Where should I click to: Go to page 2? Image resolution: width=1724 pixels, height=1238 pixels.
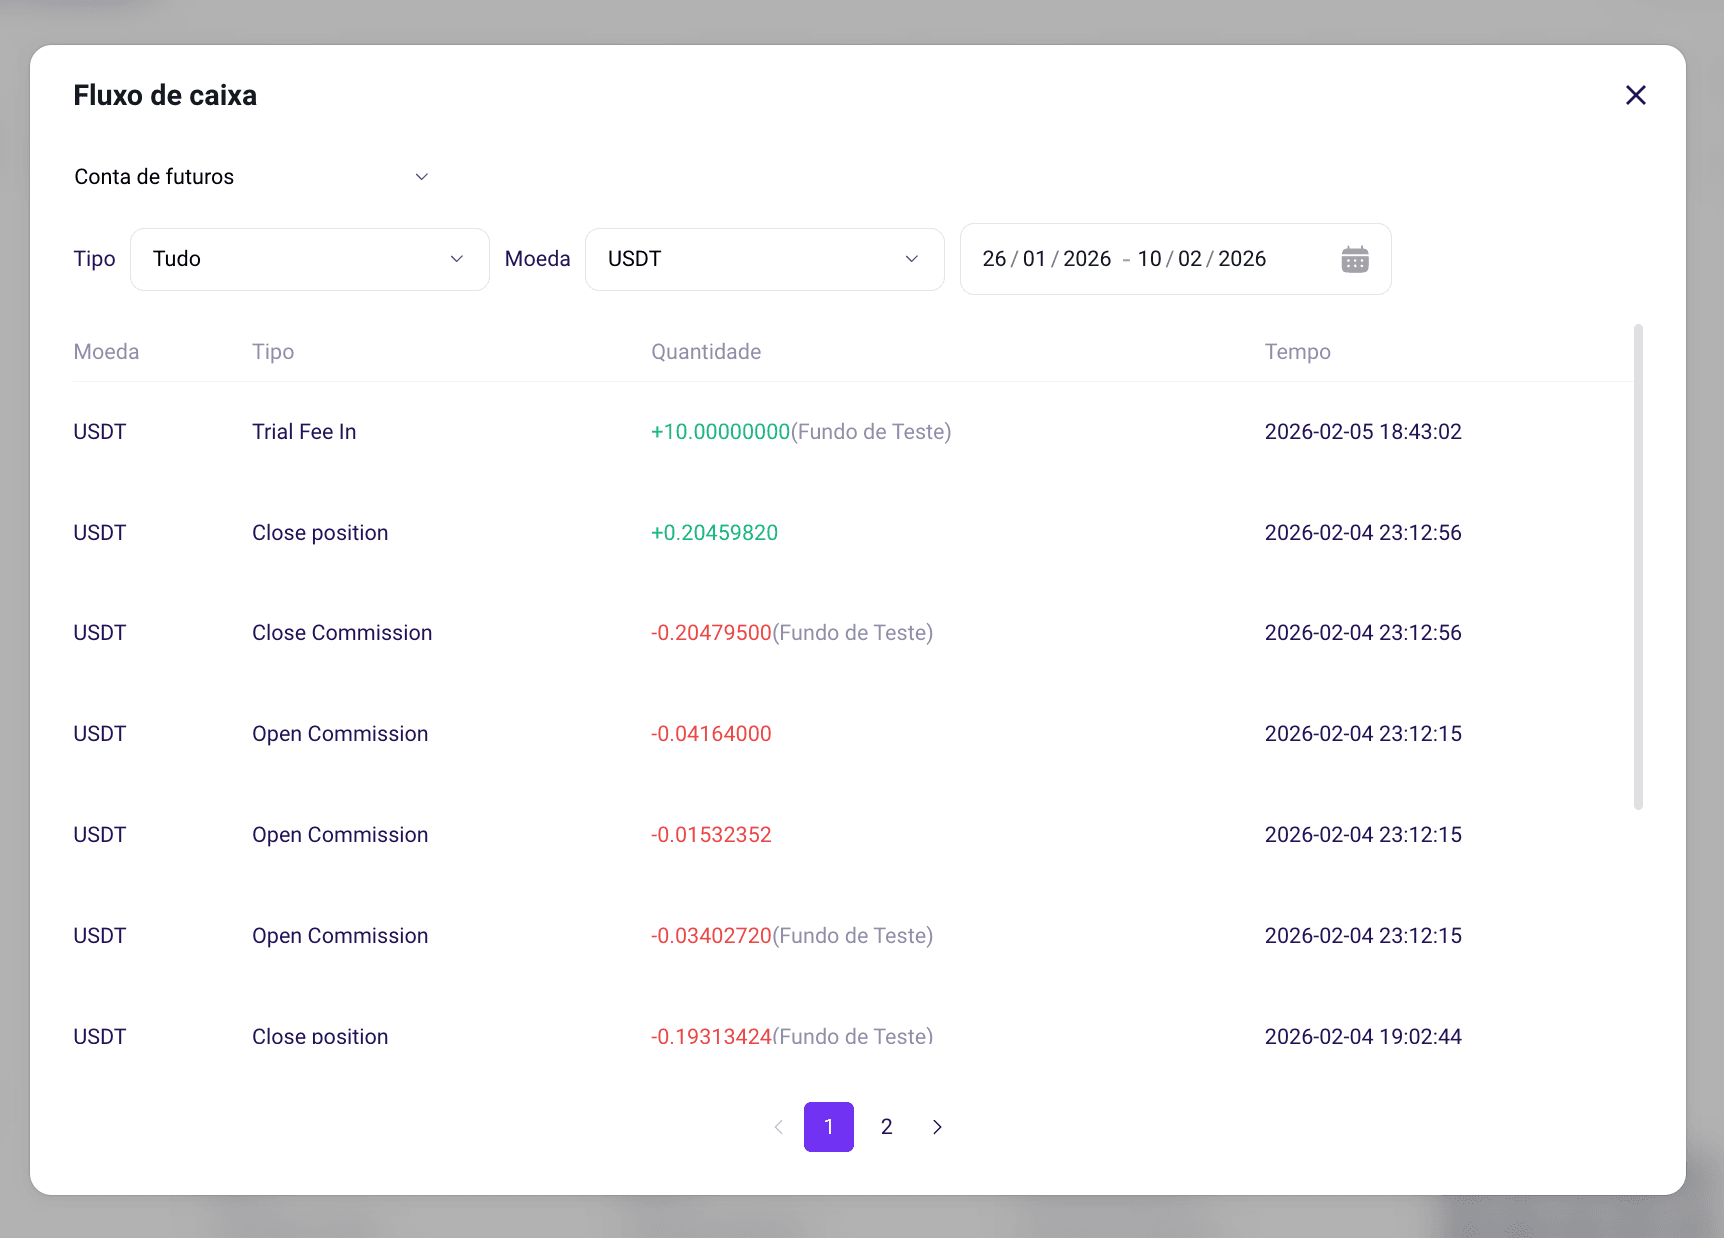coord(886,1127)
